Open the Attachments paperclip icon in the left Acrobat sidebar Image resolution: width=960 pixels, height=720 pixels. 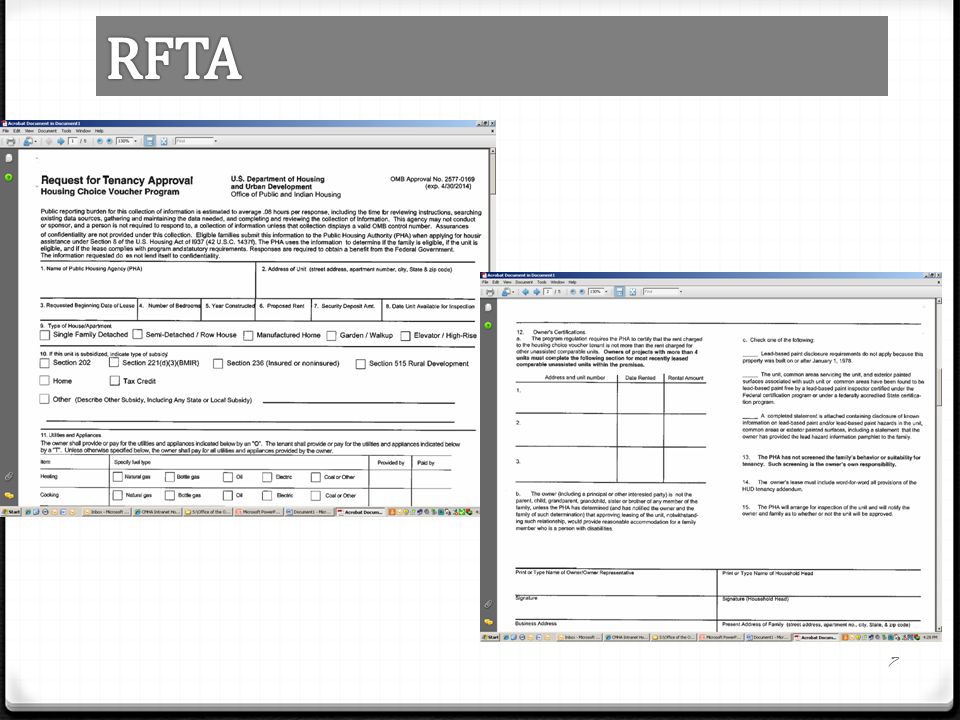[9, 476]
